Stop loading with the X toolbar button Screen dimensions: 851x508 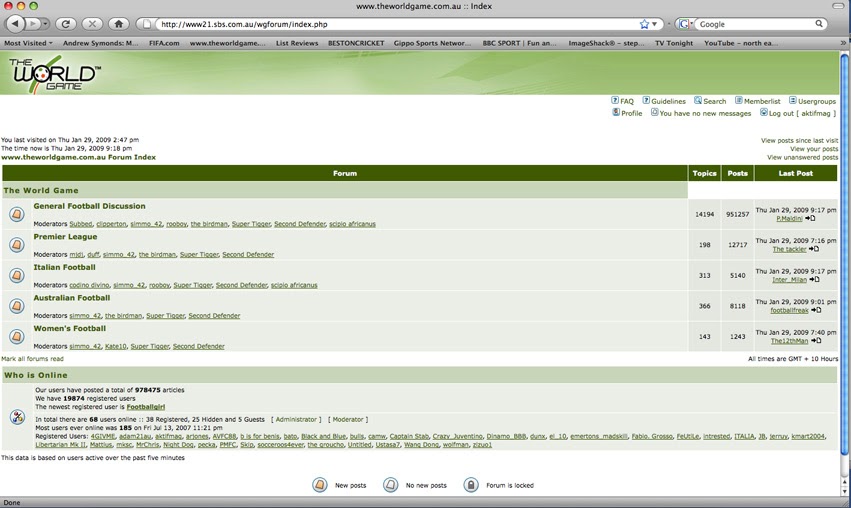92,24
